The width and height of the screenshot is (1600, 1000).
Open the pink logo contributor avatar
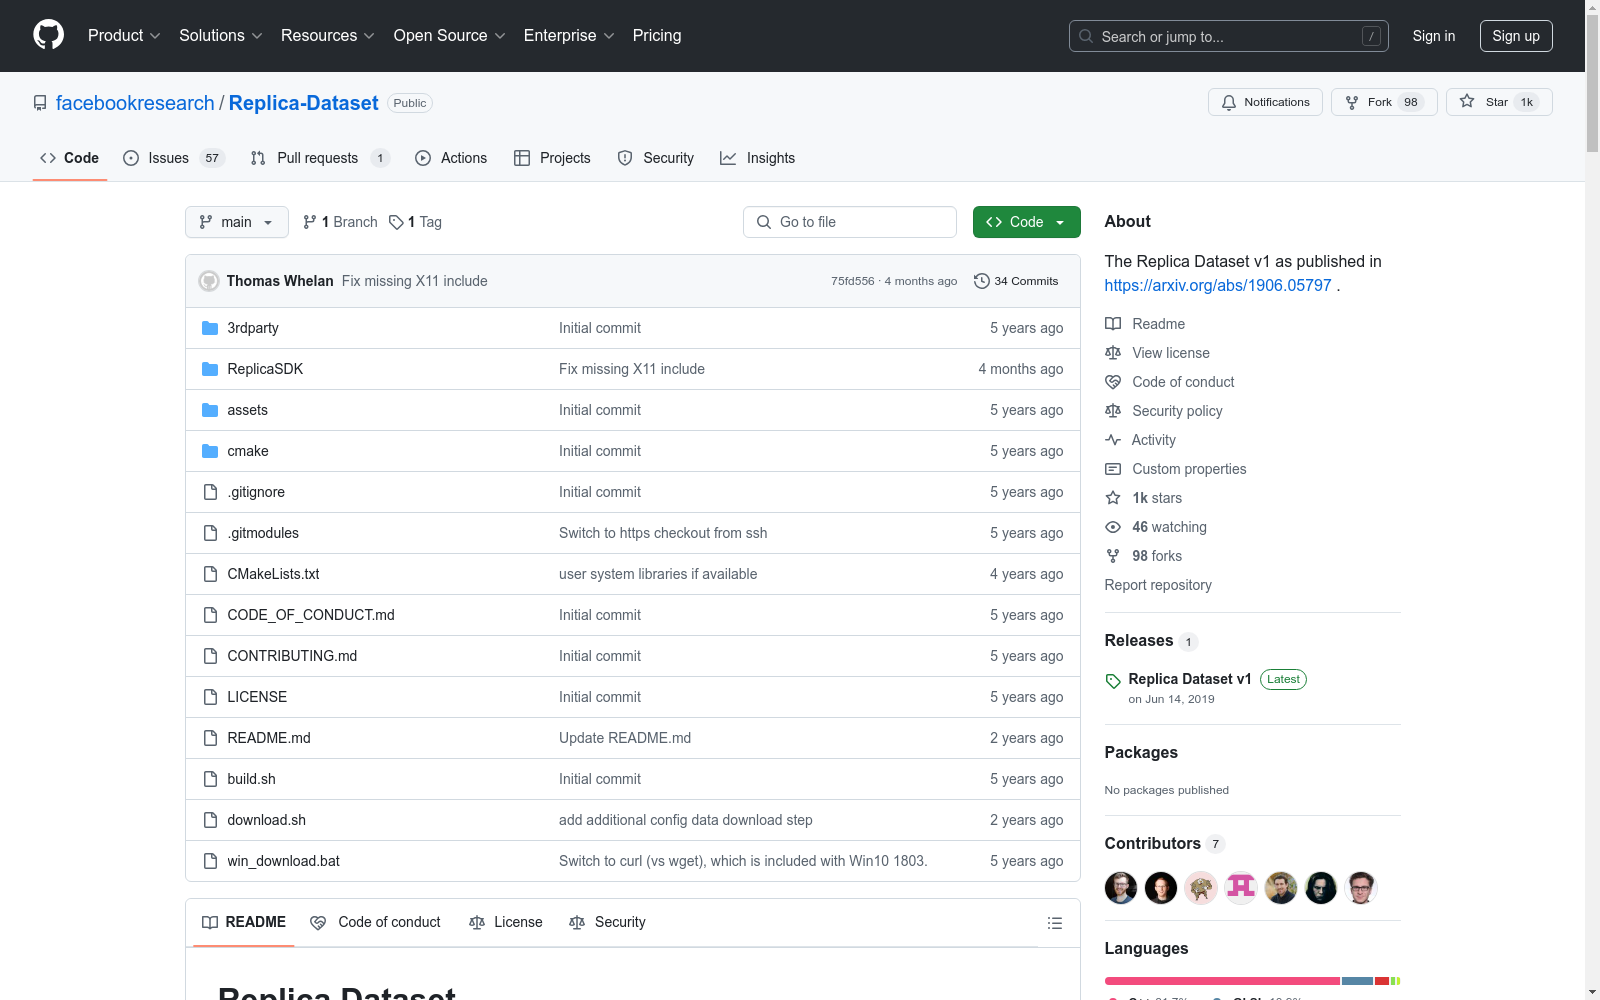coord(1241,888)
